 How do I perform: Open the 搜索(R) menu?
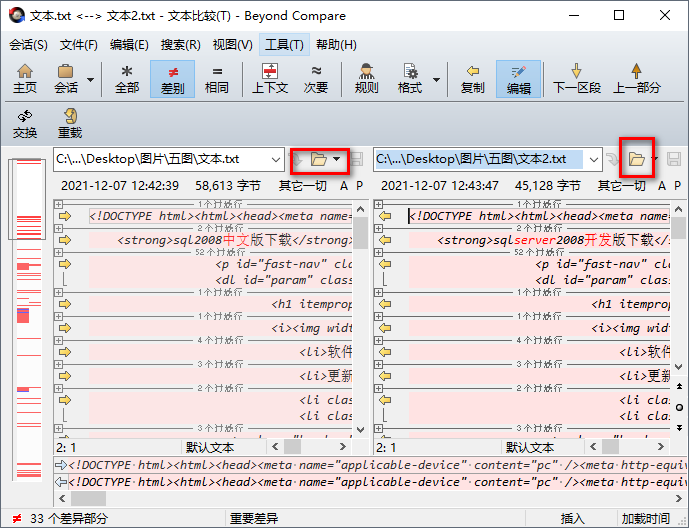[x=180, y=44]
